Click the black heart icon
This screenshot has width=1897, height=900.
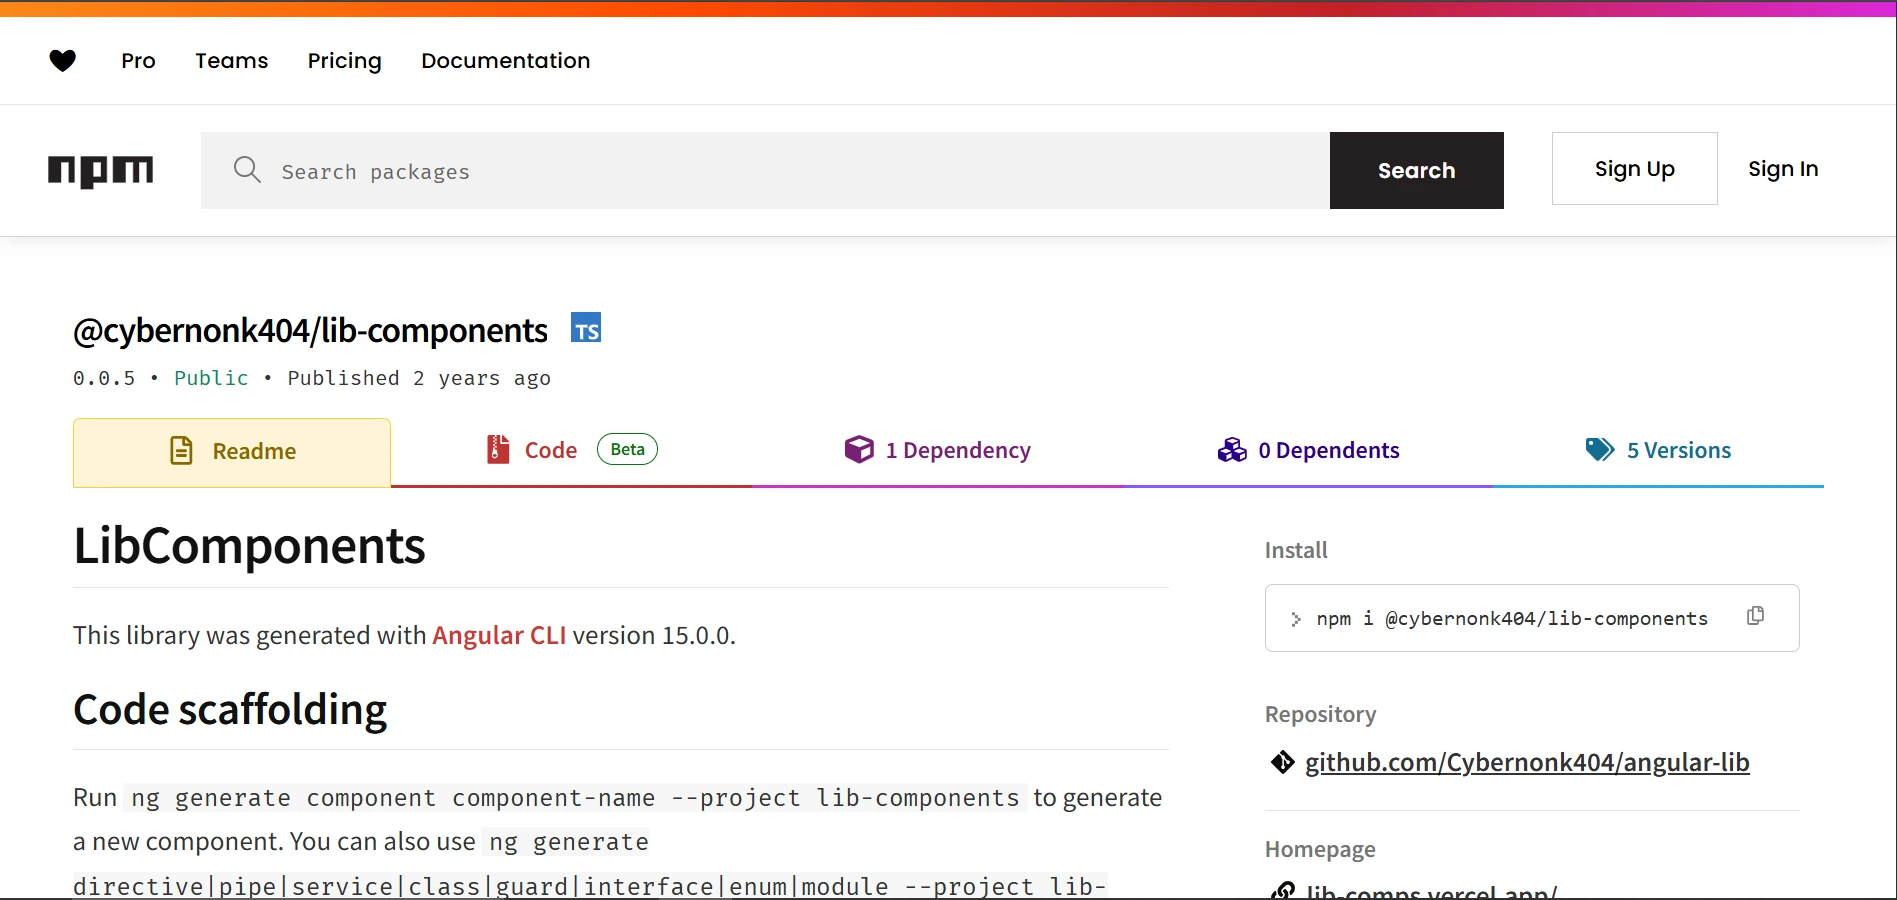click(x=63, y=61)
